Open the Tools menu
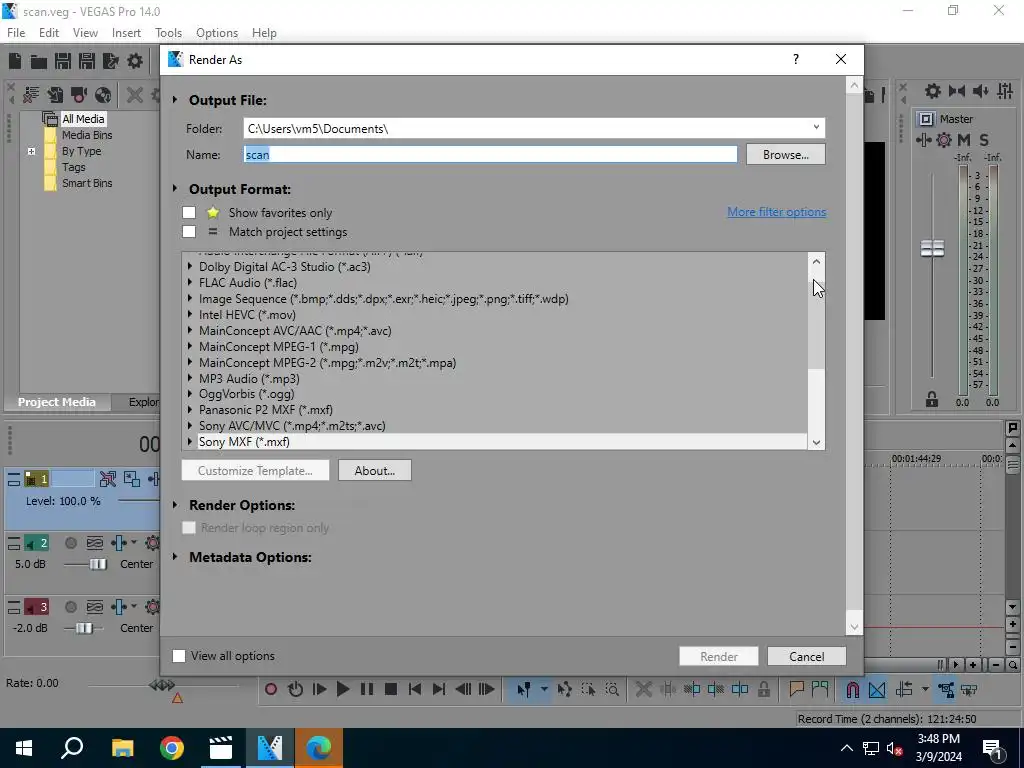1024x768 pixels. 168,33
